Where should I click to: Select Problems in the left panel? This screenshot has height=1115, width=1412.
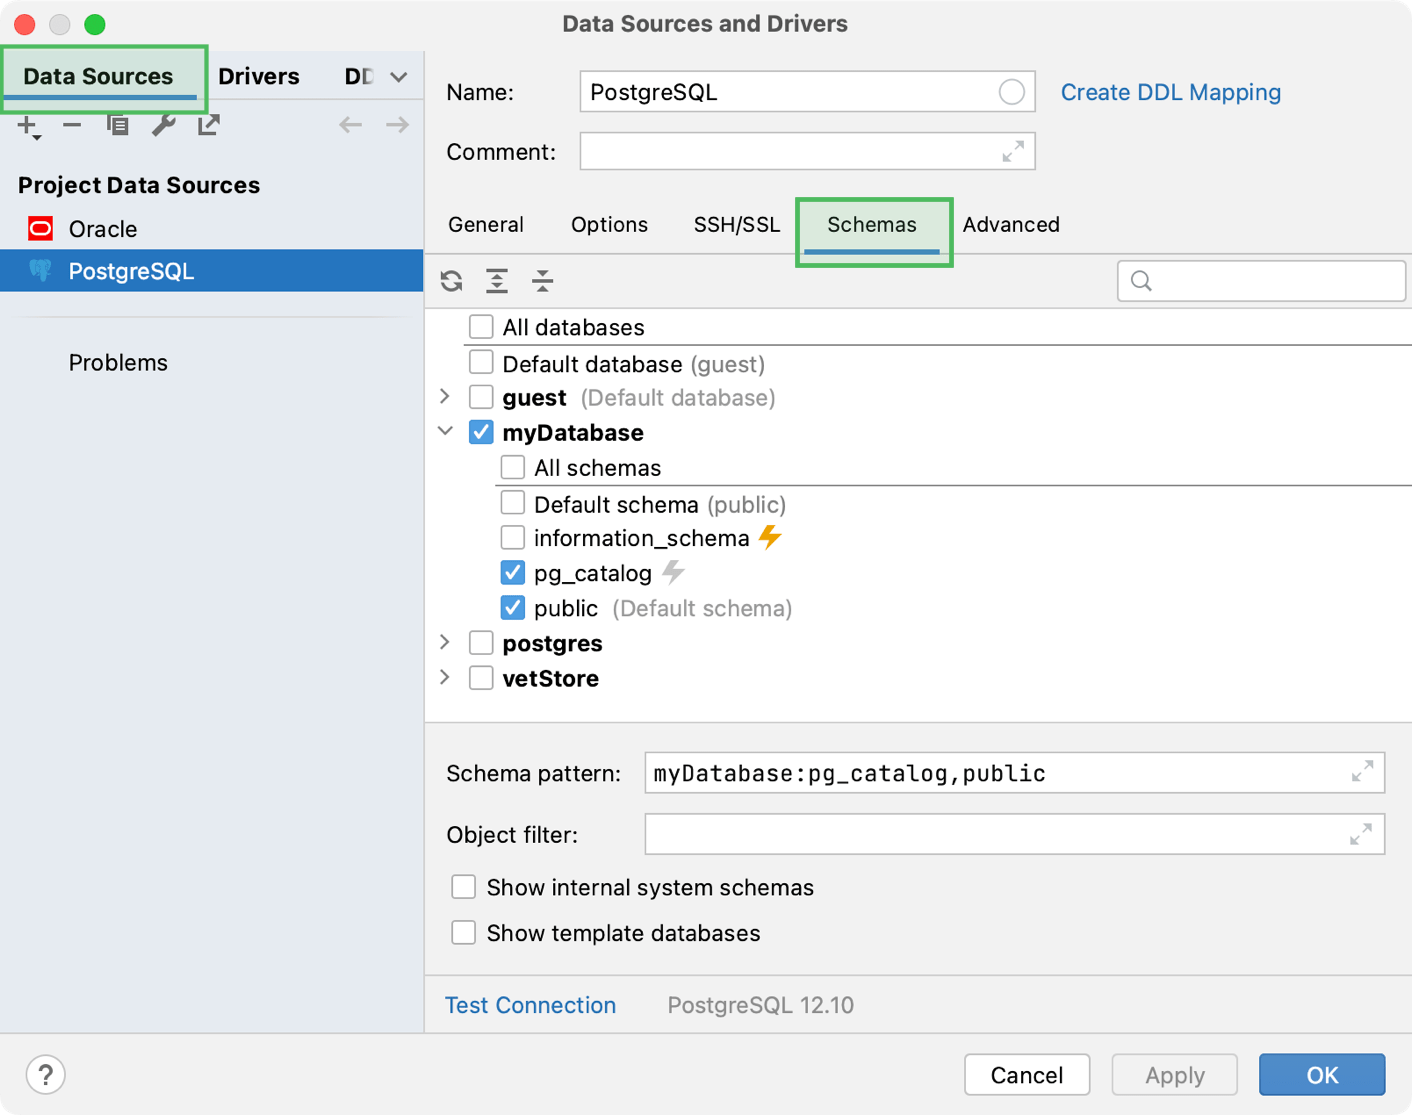click(x=118, y=363)
